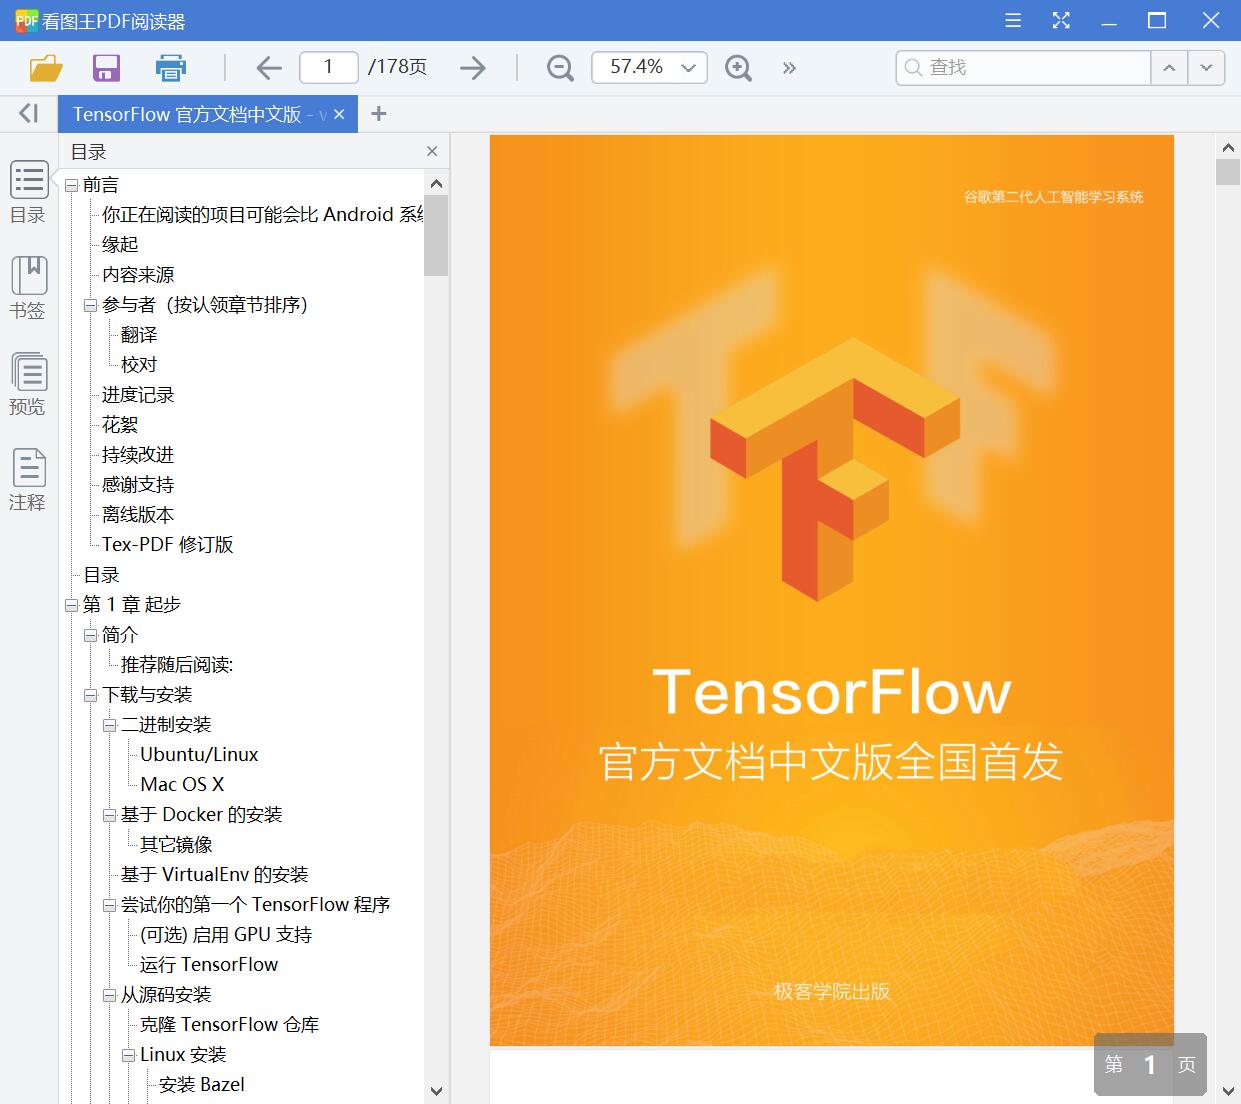Select the 翻译 outline entry

tap(139, 334)
